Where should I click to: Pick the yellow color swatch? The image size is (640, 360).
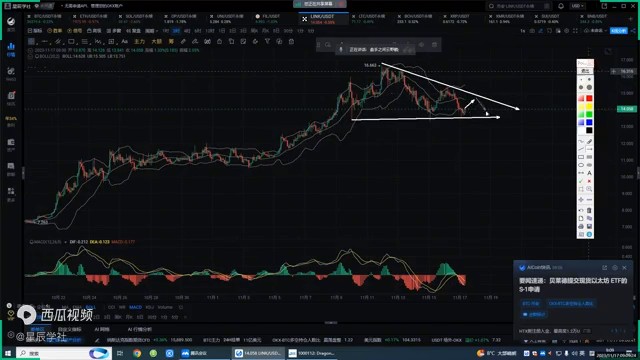pyautogui.click(x=589, y=107)
